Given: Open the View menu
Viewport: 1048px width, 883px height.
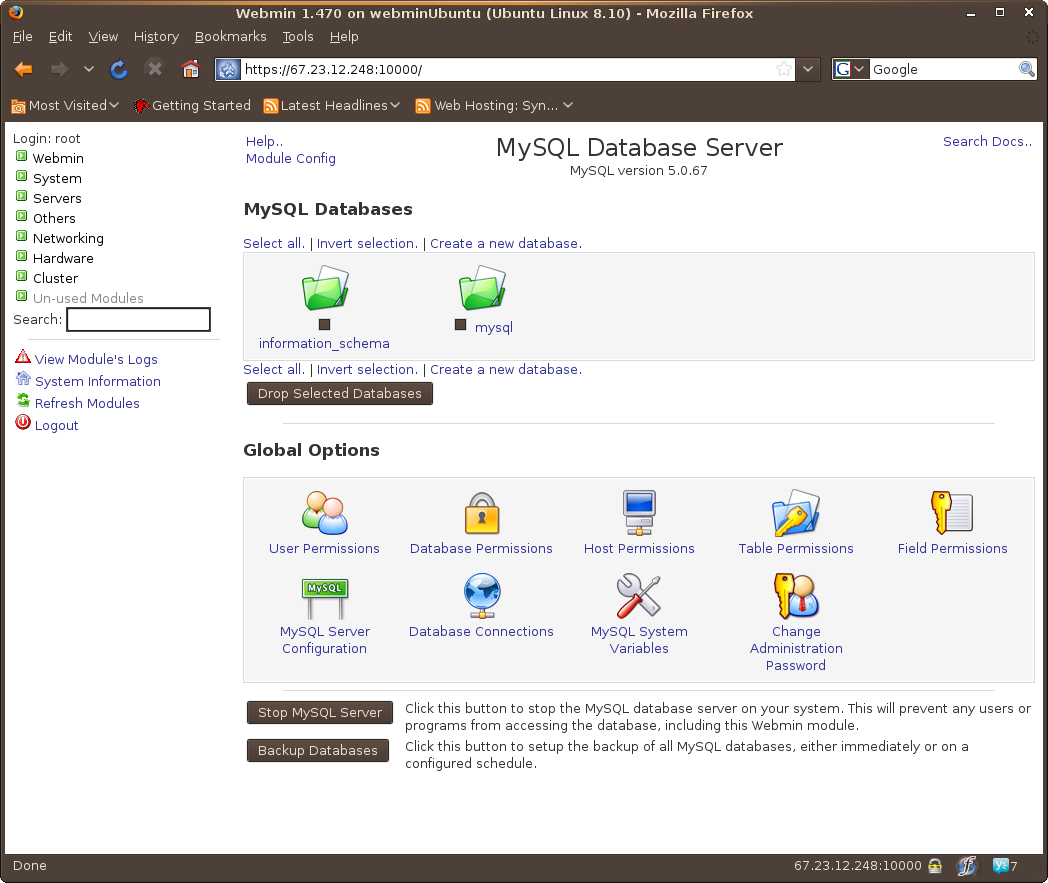Looking at the screenshot, I should (103, 37).
